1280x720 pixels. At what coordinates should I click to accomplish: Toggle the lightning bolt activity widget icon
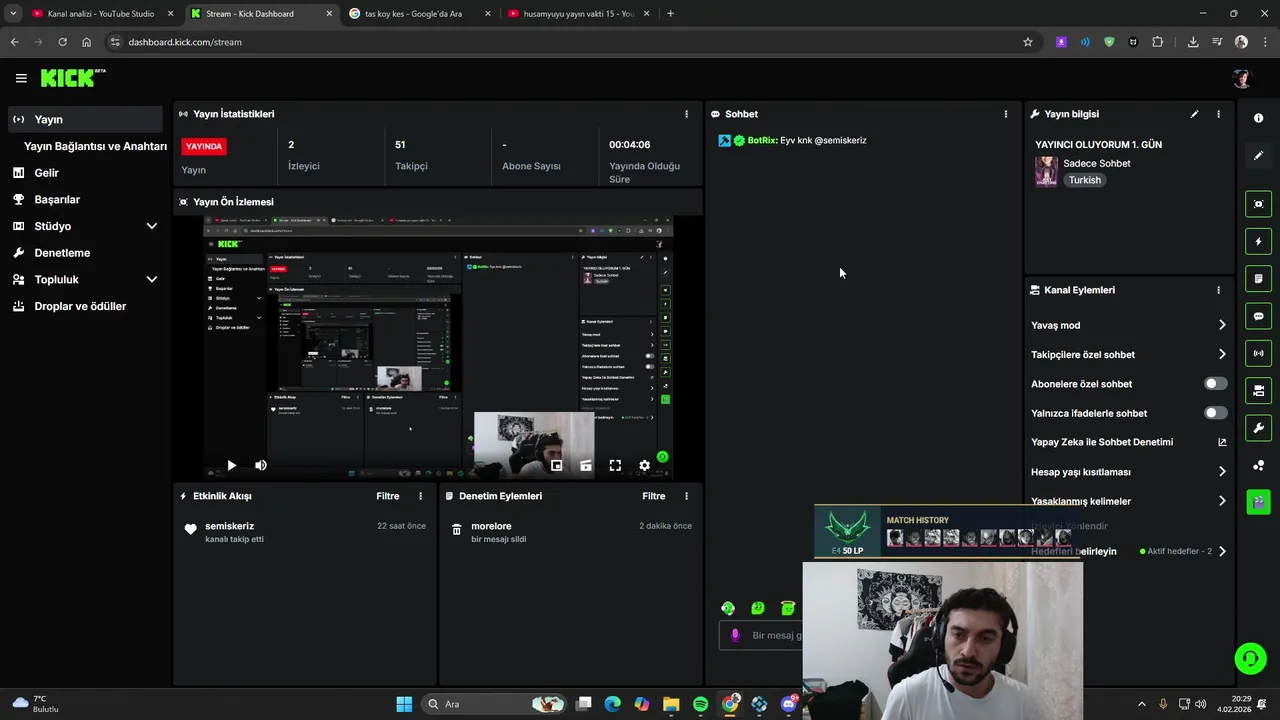(1258, 241)
